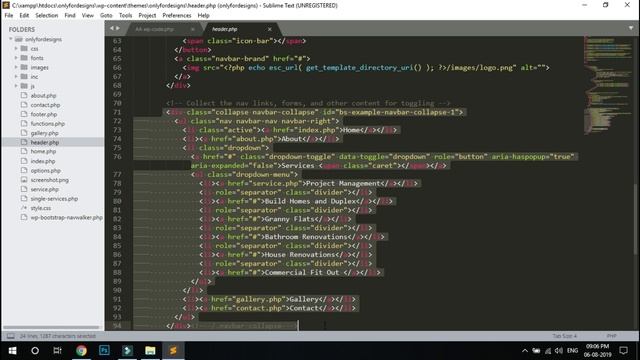Screen dimensions: 640x360
Task: Open single-services.php in the sidebar
Action: point(54,199)
